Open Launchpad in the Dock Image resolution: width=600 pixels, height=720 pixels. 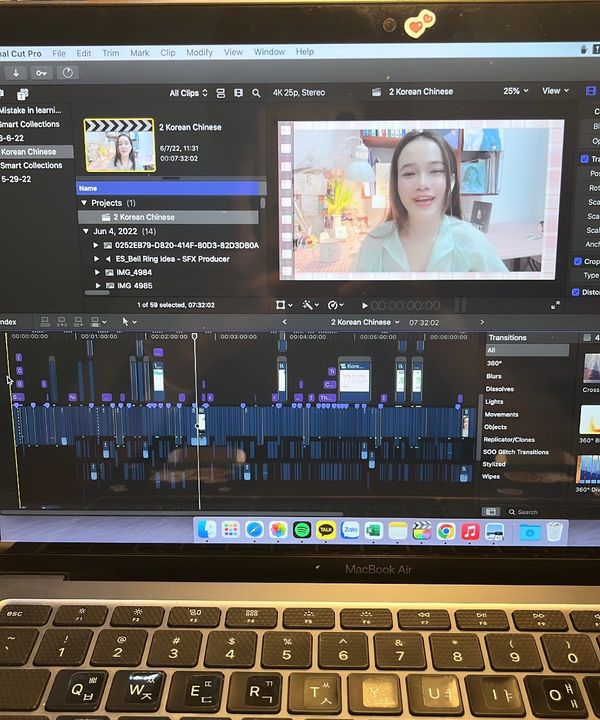(230, 530)
